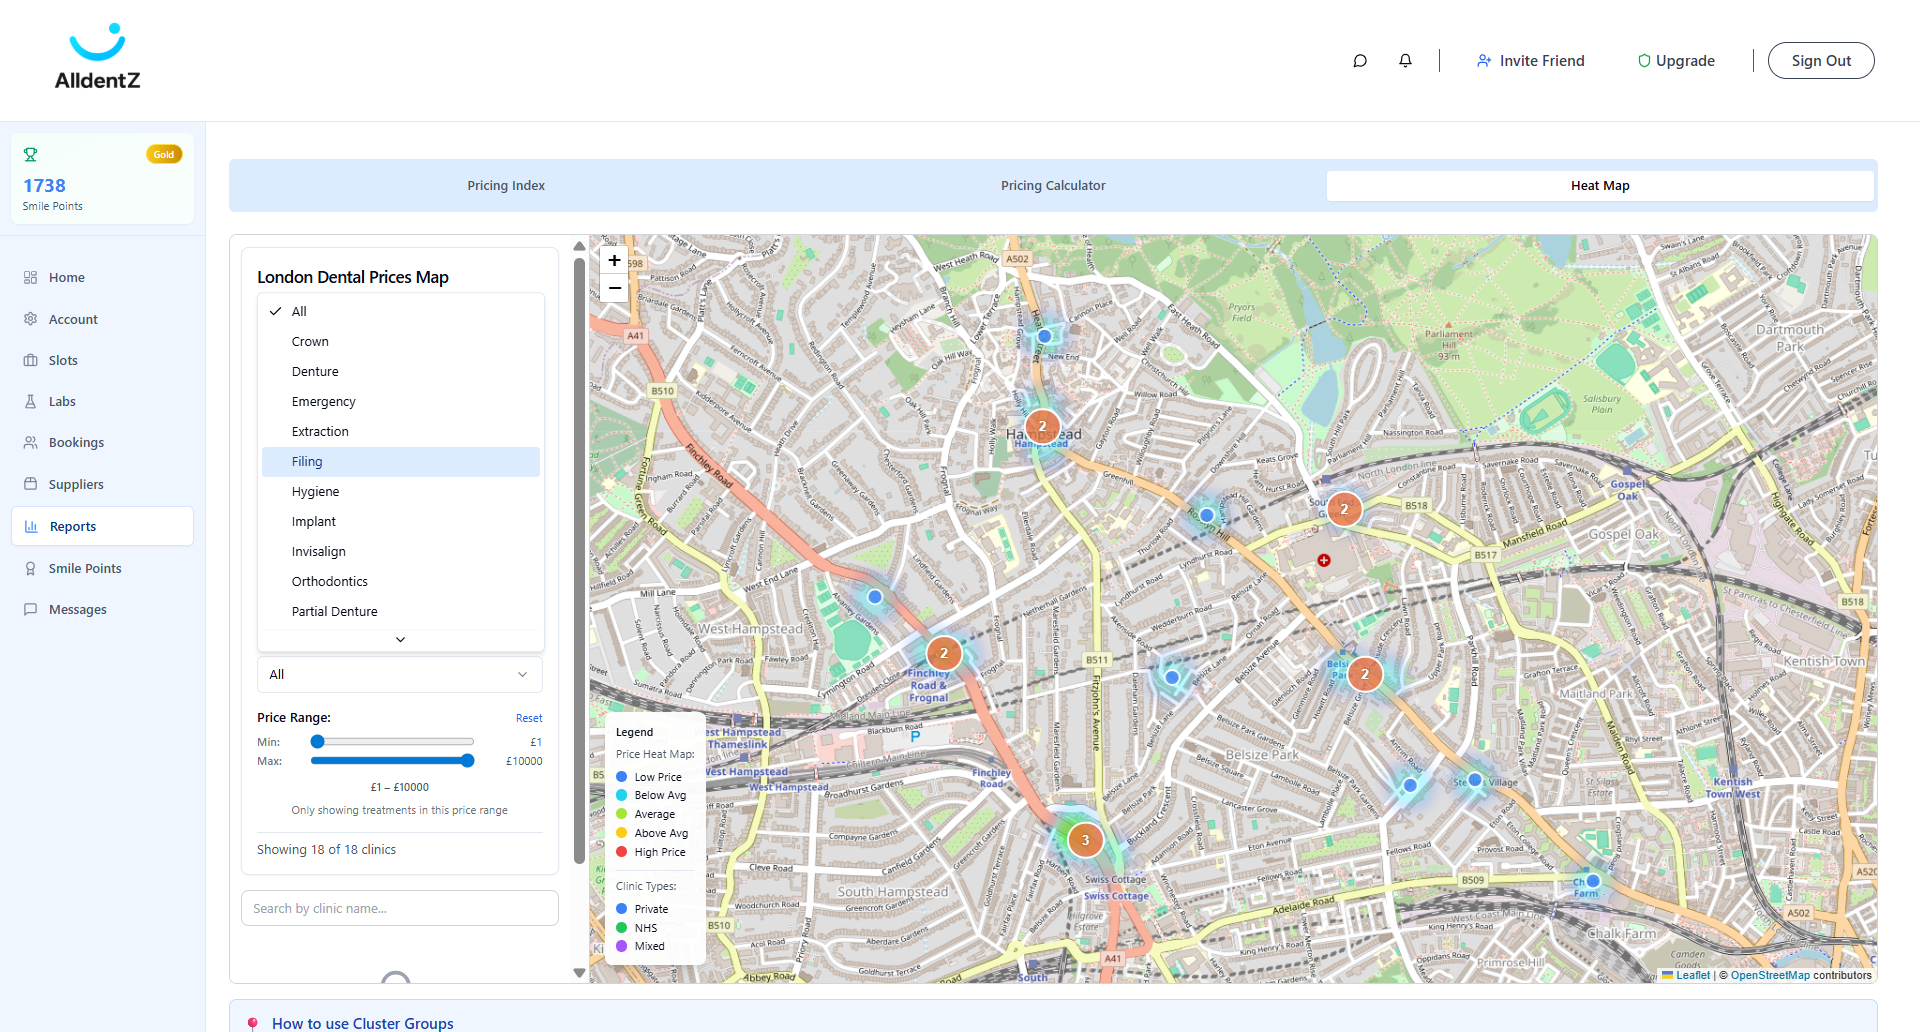This screenshot has height=1032, width=1920.
Task: Click the Slots icon in sidebar
Action: pos(31,360)
